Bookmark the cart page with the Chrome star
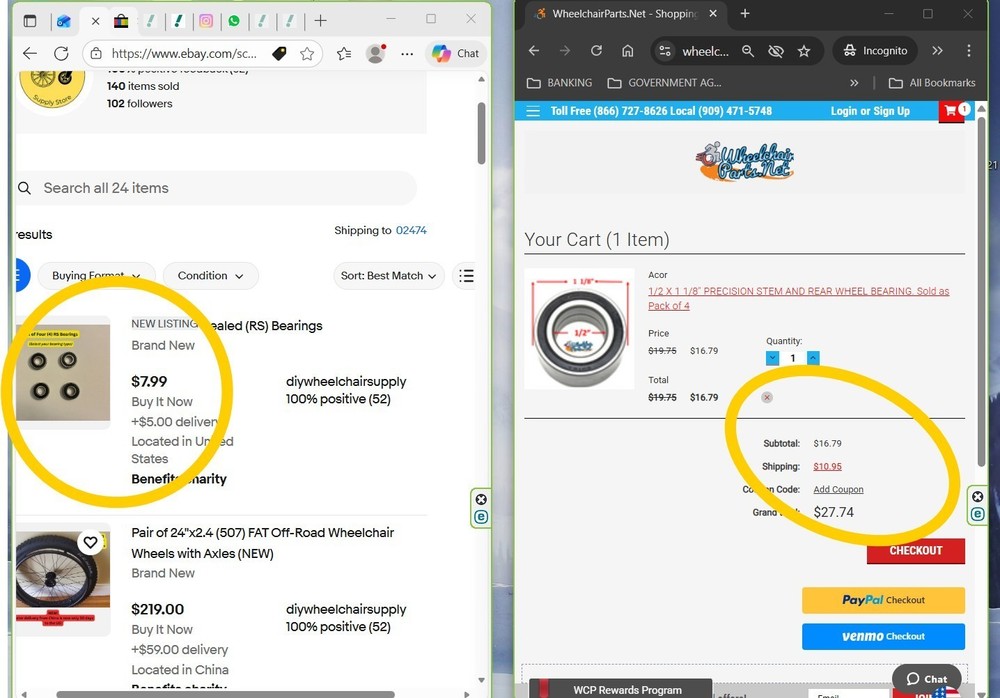This screenshot has height=698, width=1000. click(804, 51)
